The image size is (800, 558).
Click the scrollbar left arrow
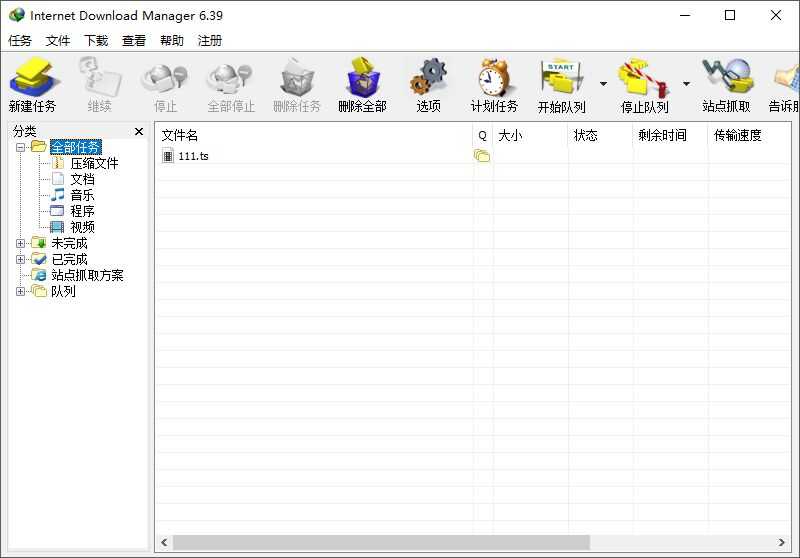[x=164, y=542]
